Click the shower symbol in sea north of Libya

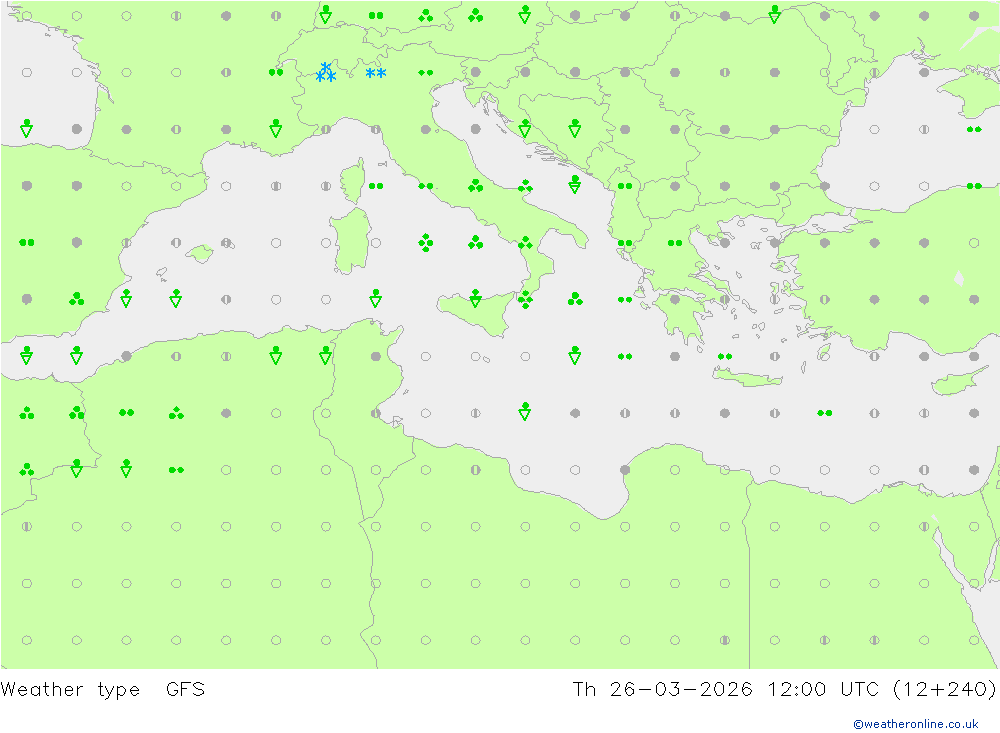tap(524, 411)
